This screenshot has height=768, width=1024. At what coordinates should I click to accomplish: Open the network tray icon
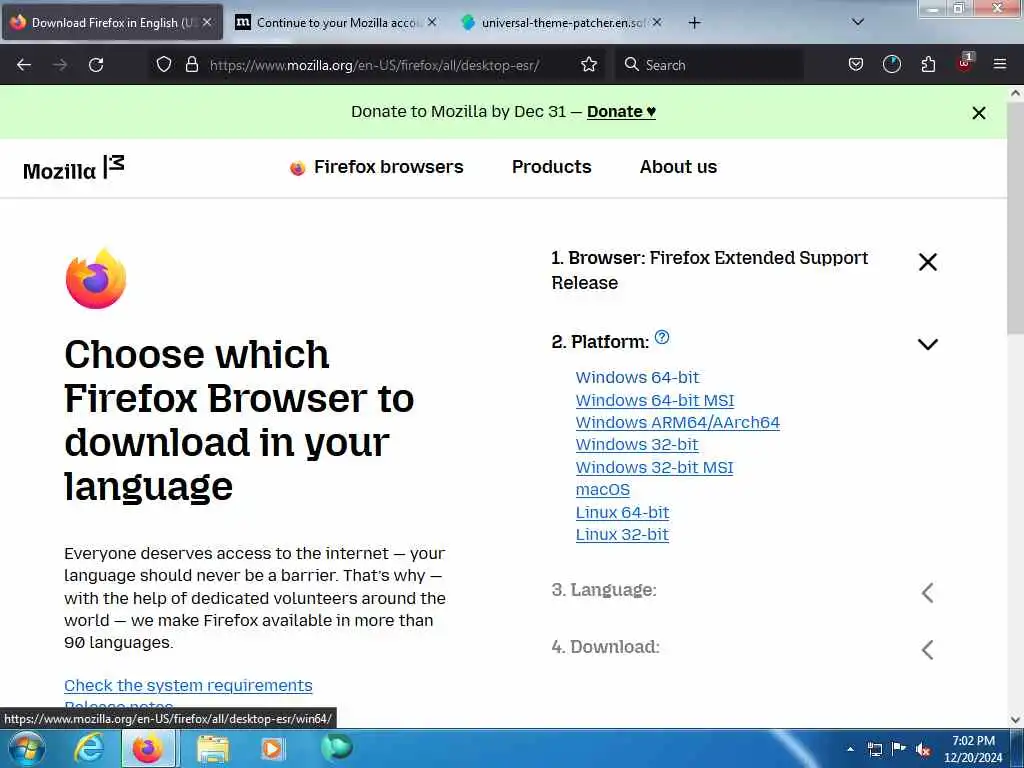[874, 749]
